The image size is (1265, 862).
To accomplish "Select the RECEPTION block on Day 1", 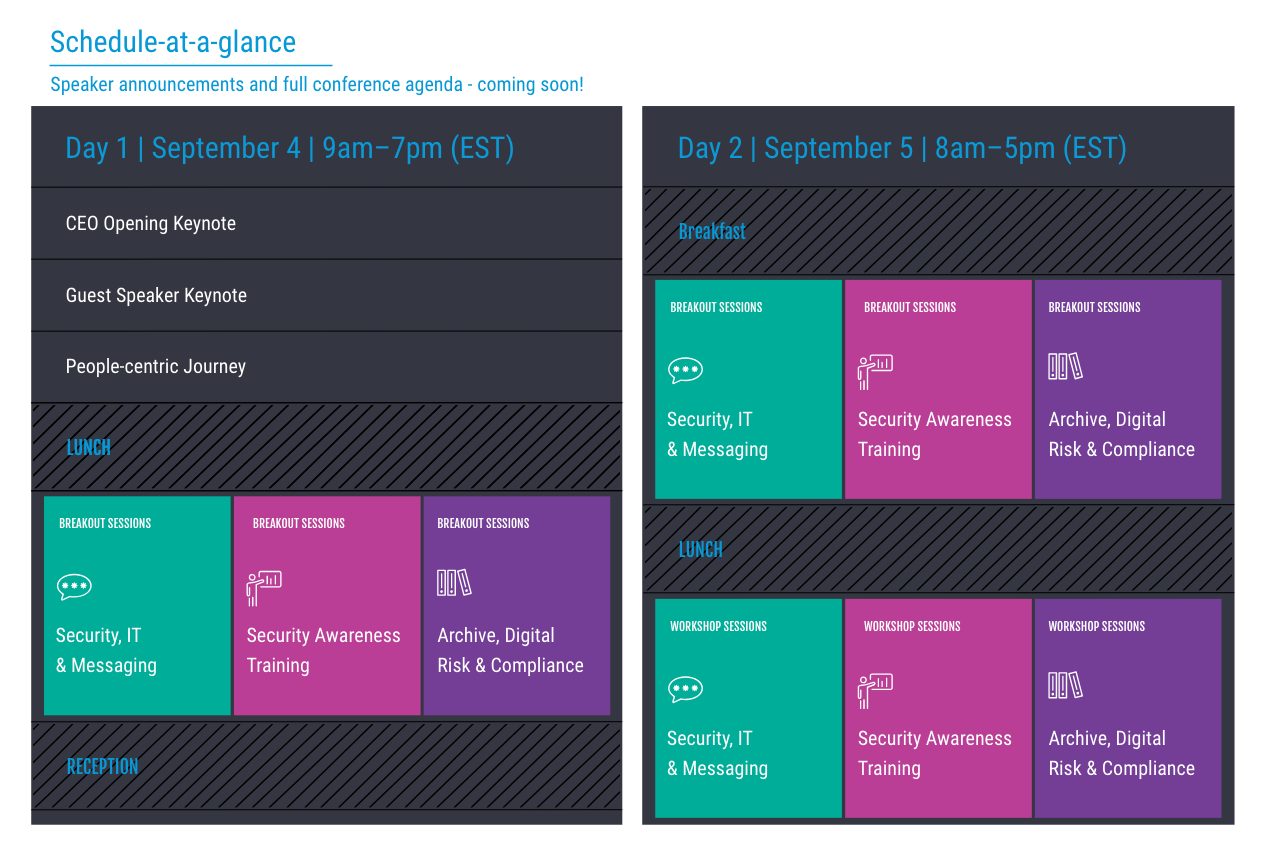I will 327,766.
